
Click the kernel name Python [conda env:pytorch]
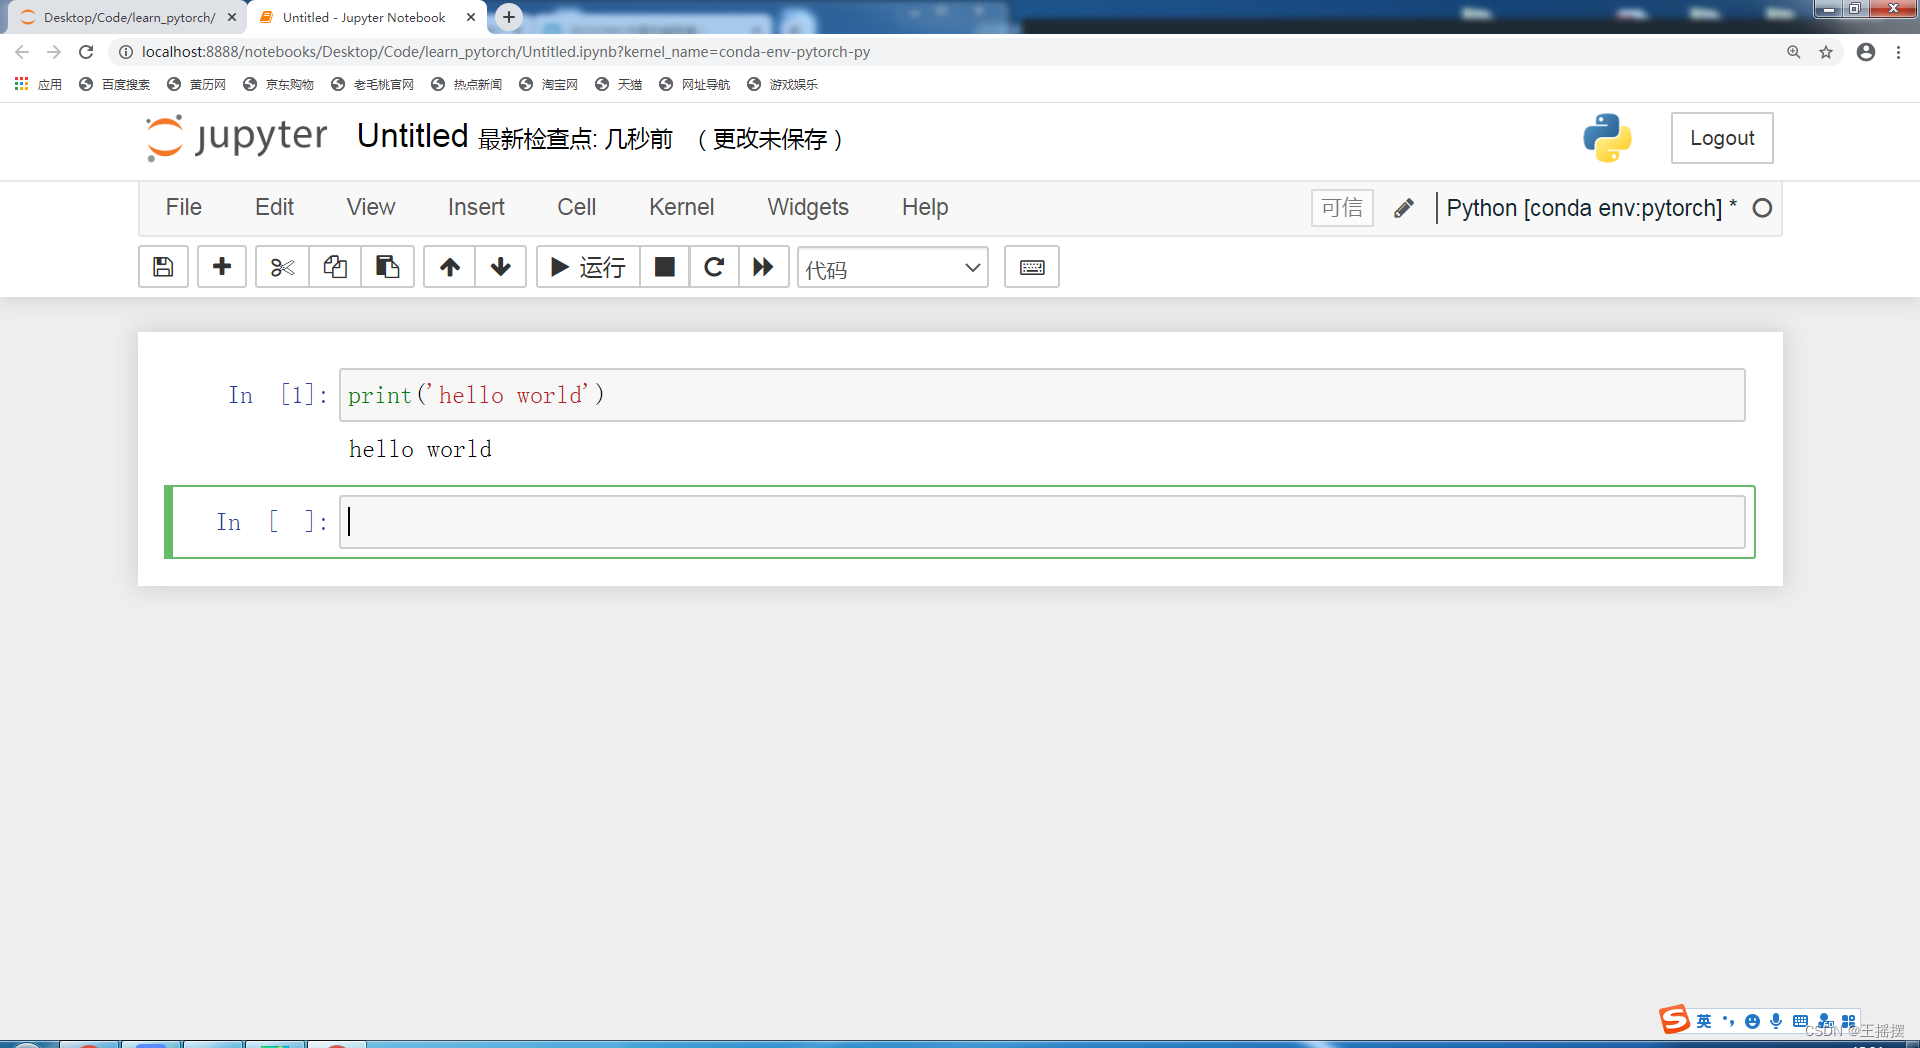pyautogui.click(x=1584, y=208)
